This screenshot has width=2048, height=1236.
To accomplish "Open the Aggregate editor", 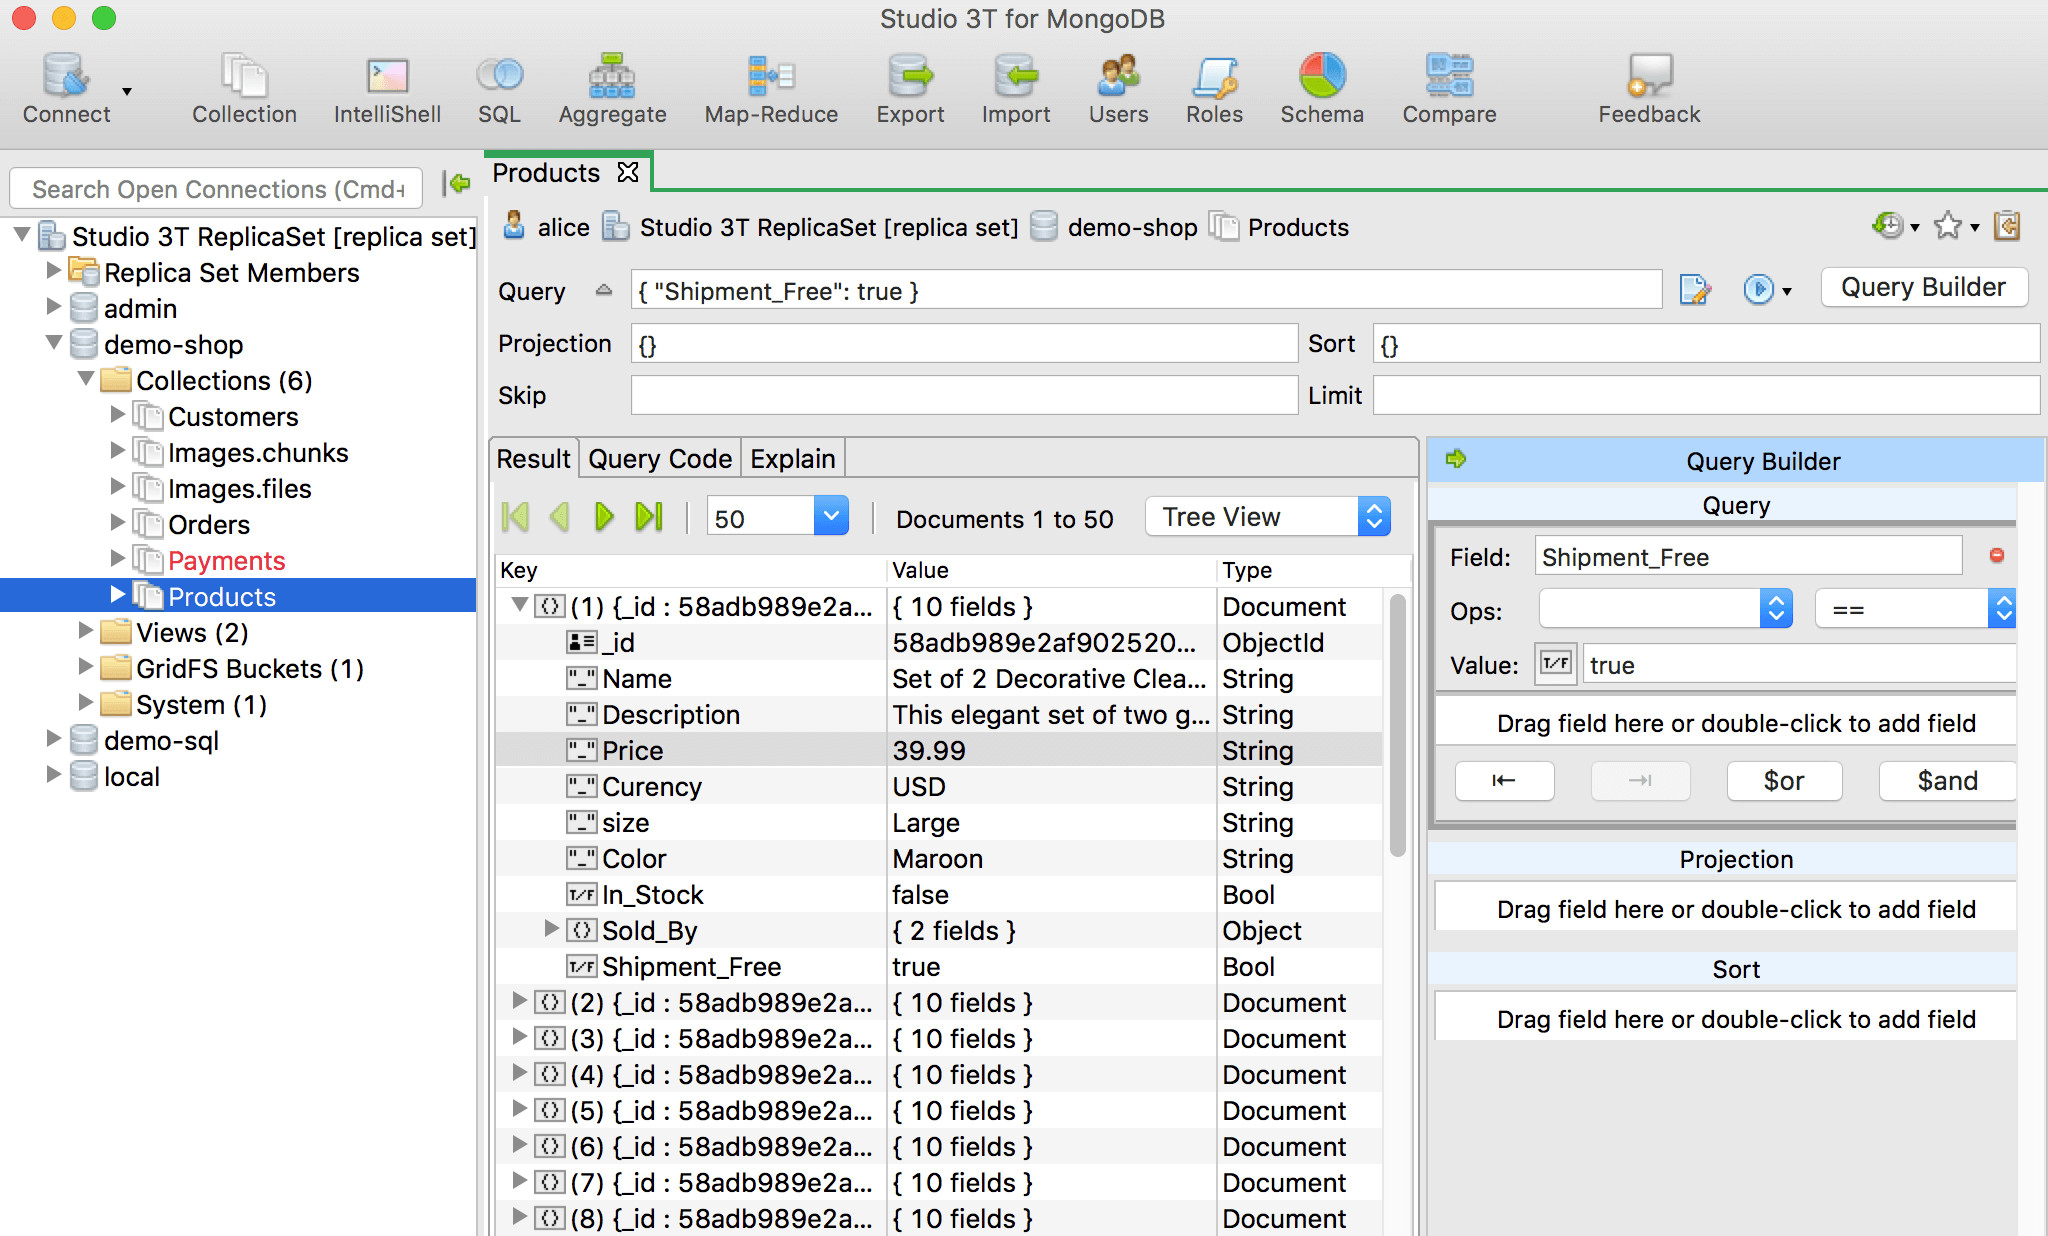I will (x=612, y=89).
